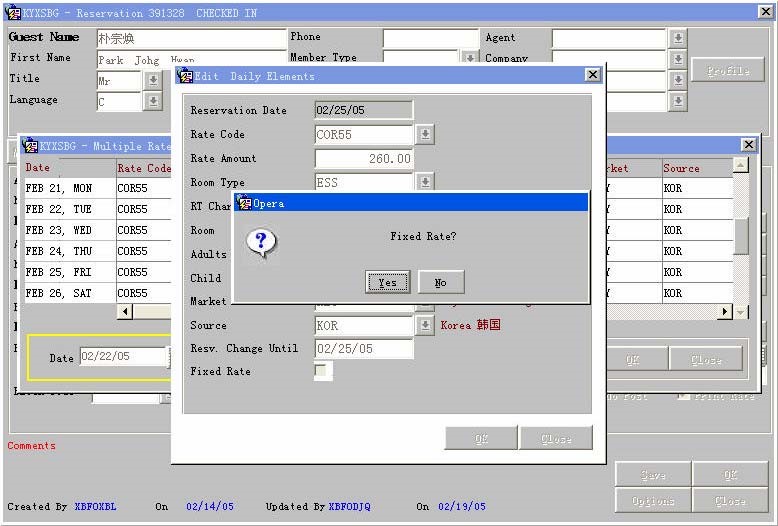The image size is (778, 526).
Task: Click the Korea source description text
Action: pos(470,326)
